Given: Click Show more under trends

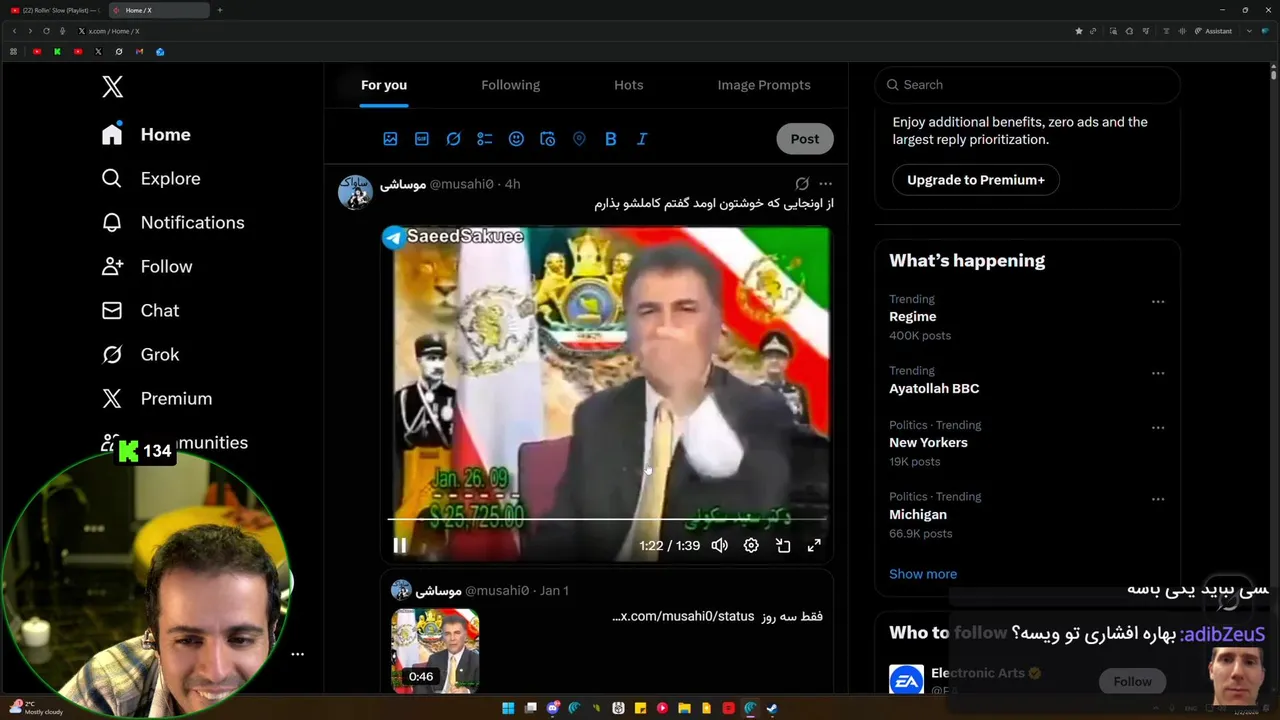Looking at the screenshot, I should 923,574.
